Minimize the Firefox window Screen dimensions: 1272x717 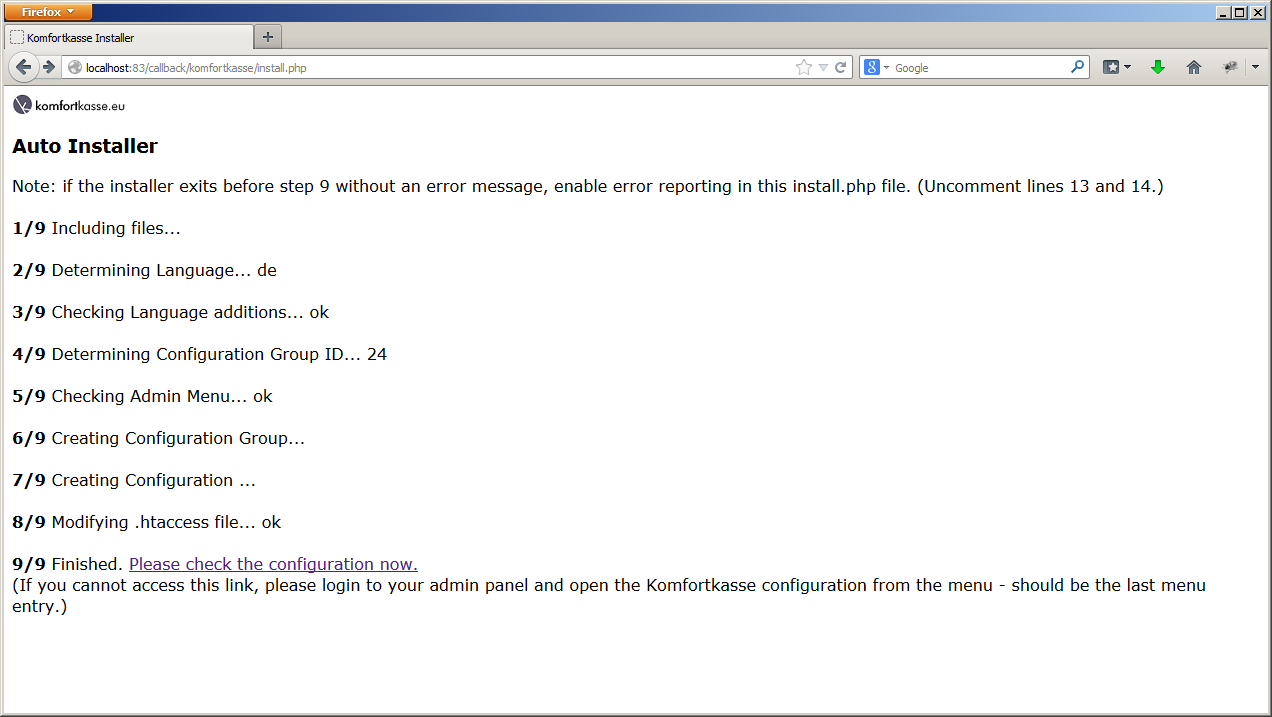click(1223, 12)
